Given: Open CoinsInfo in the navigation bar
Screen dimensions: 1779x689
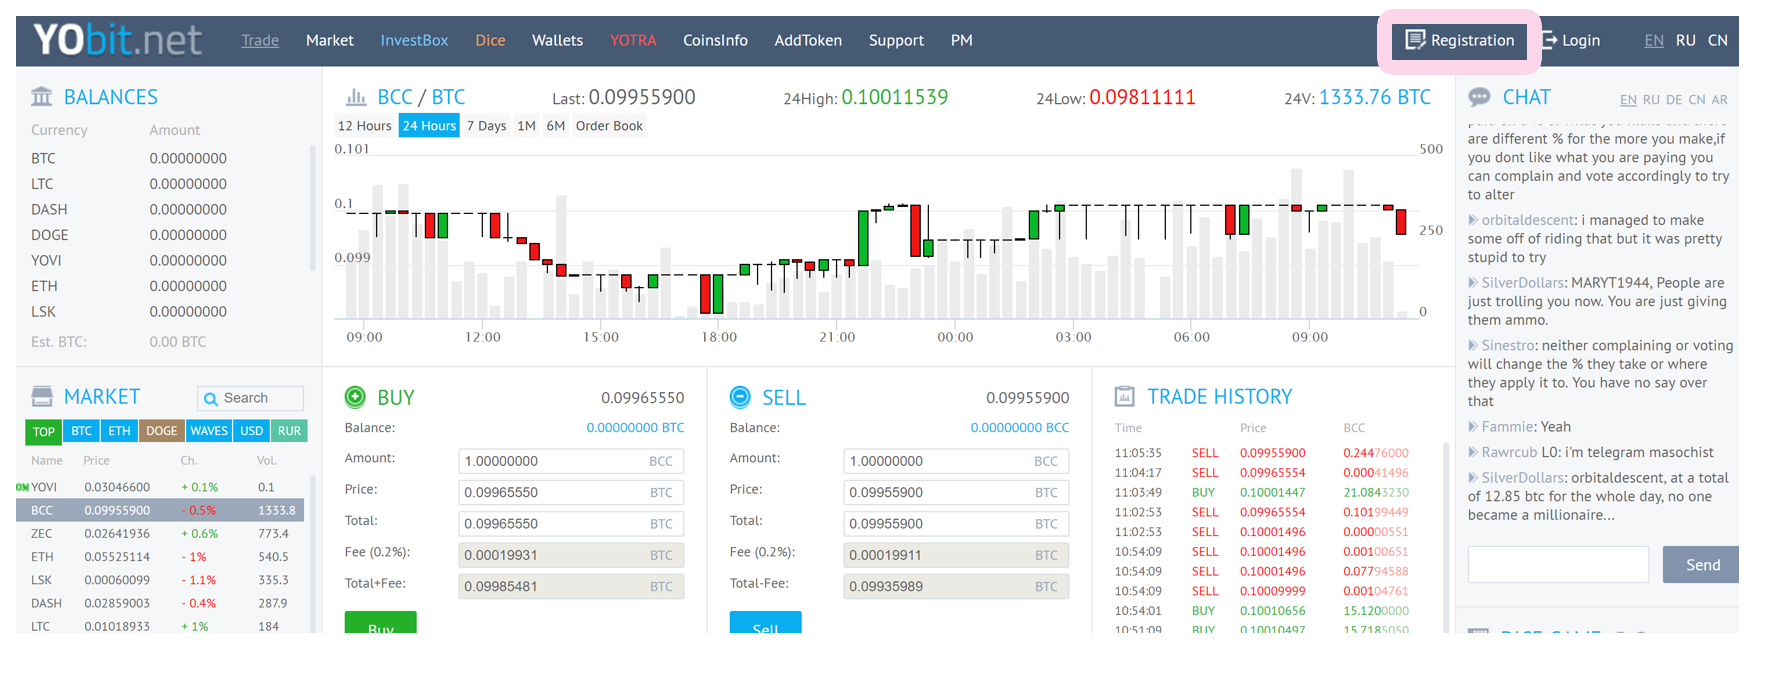Looking at the screenshot, I should [715, 40].
